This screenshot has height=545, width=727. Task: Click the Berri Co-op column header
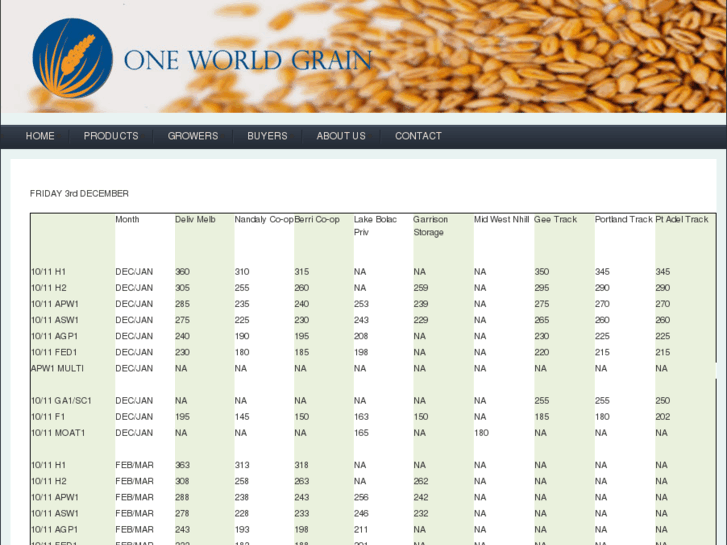[317, 219]
